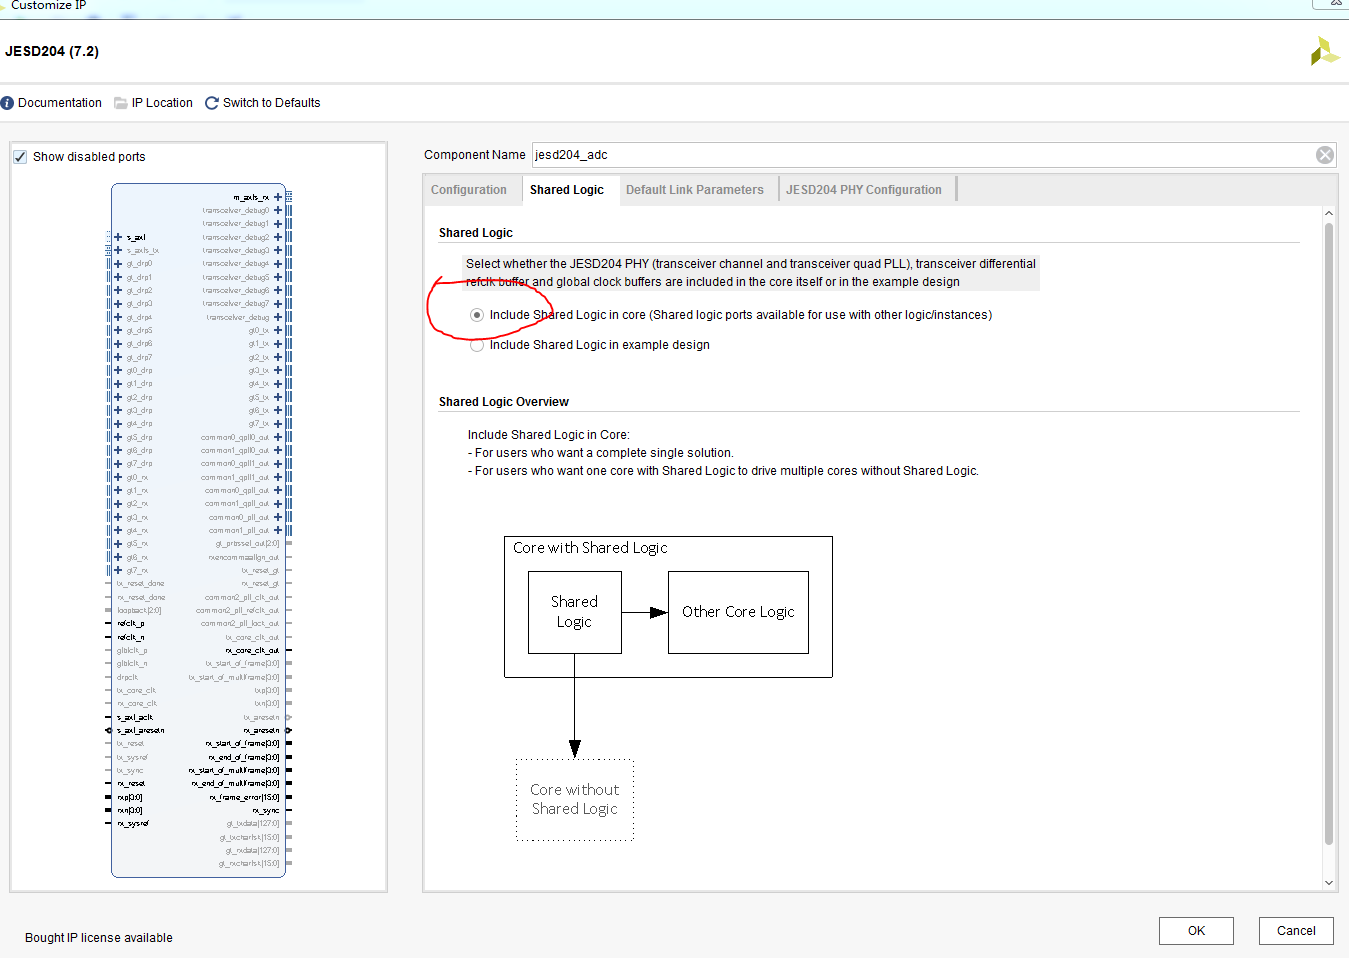The height and width of the screenshot is (958, 1349).
Task: Click the Switch to Defaults refresh icon
Action: click(x=212, y=103)
